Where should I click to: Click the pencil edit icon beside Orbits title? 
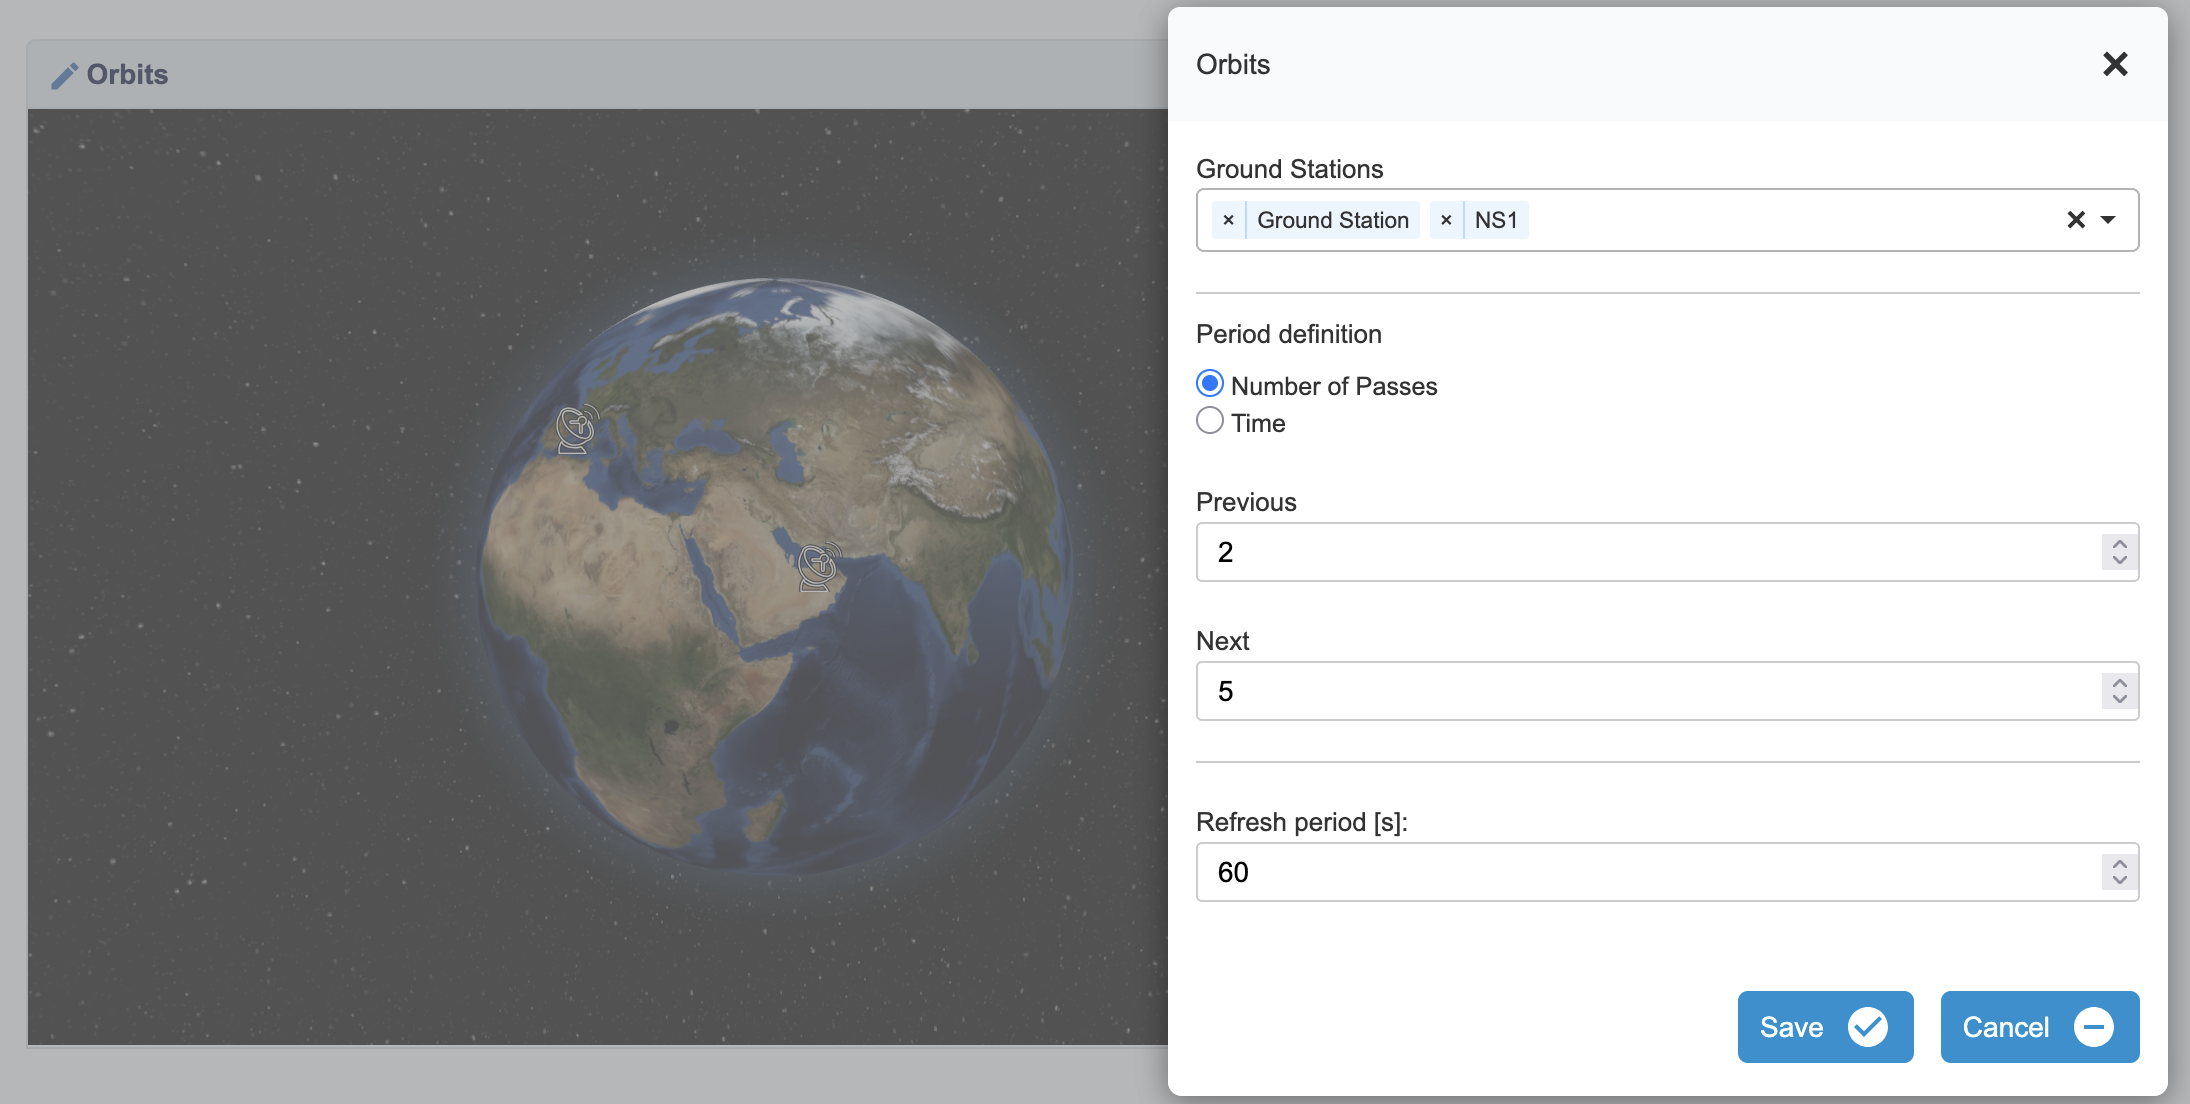[64, 73]
